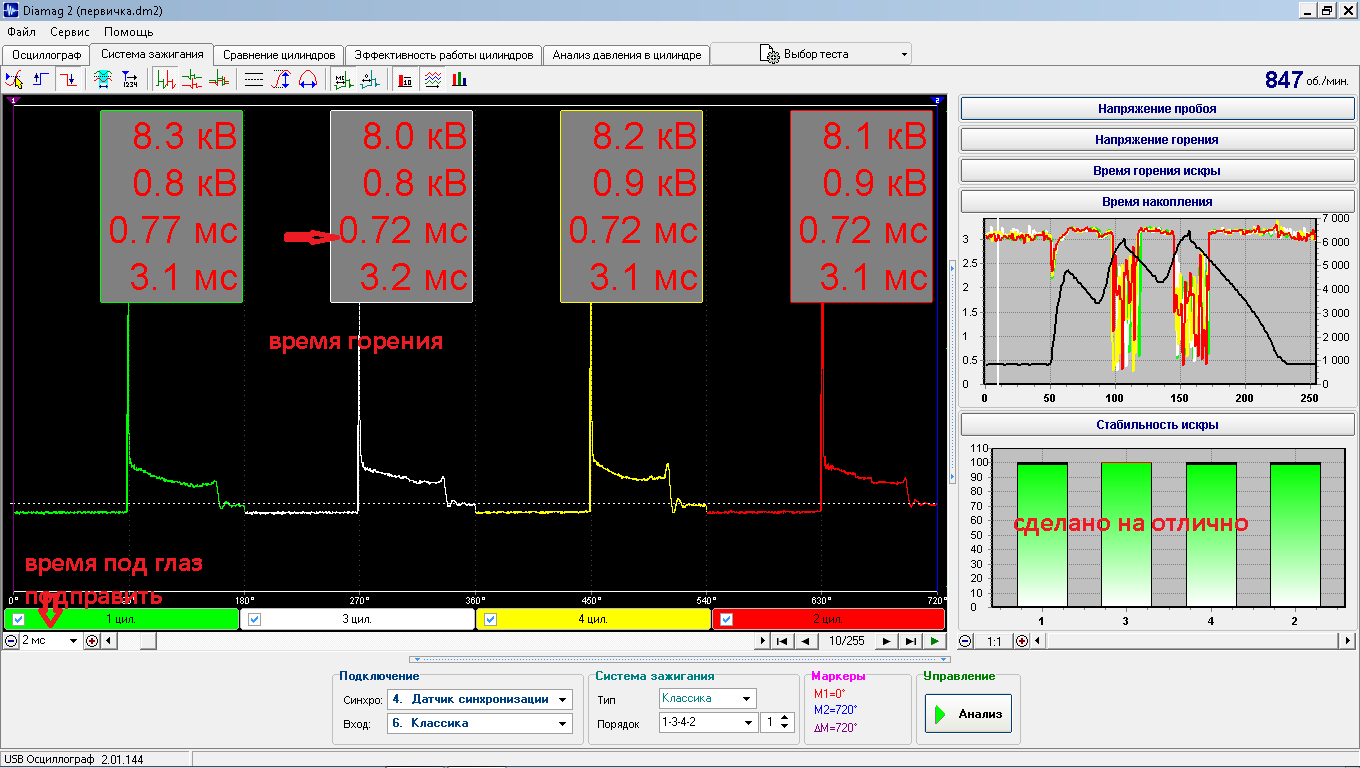Zoom in the main time scale
This screenshot has width=1360, height=768.
tap(92, 641)
